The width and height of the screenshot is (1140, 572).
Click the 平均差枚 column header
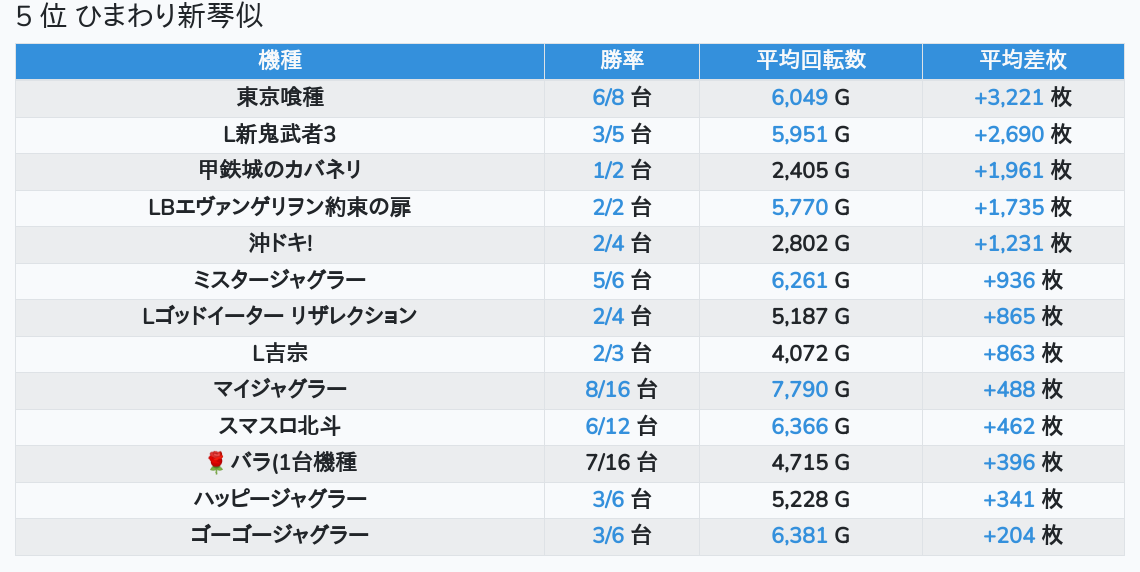point(1023,60)
